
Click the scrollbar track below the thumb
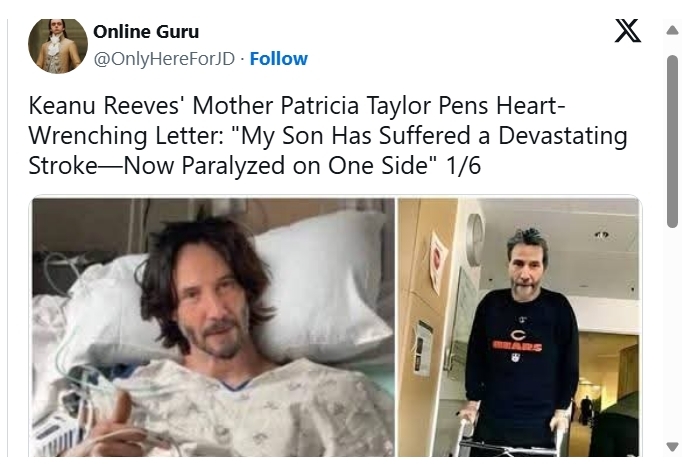(x=672, y=332)
